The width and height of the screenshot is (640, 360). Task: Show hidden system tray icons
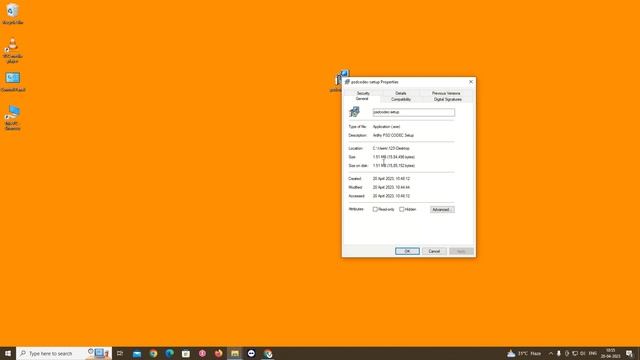[x=551, y=353]
